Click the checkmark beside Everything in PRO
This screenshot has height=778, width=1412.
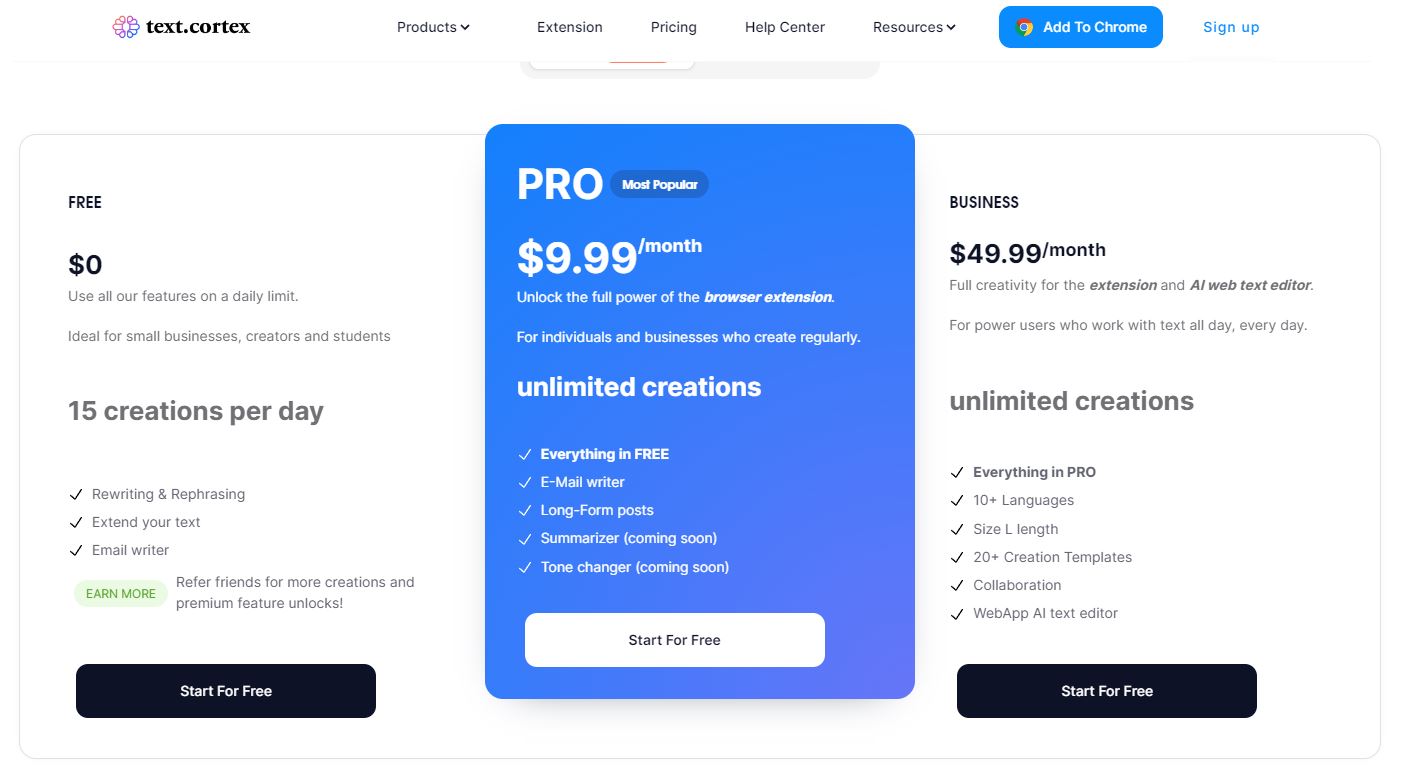click(957, 472)
